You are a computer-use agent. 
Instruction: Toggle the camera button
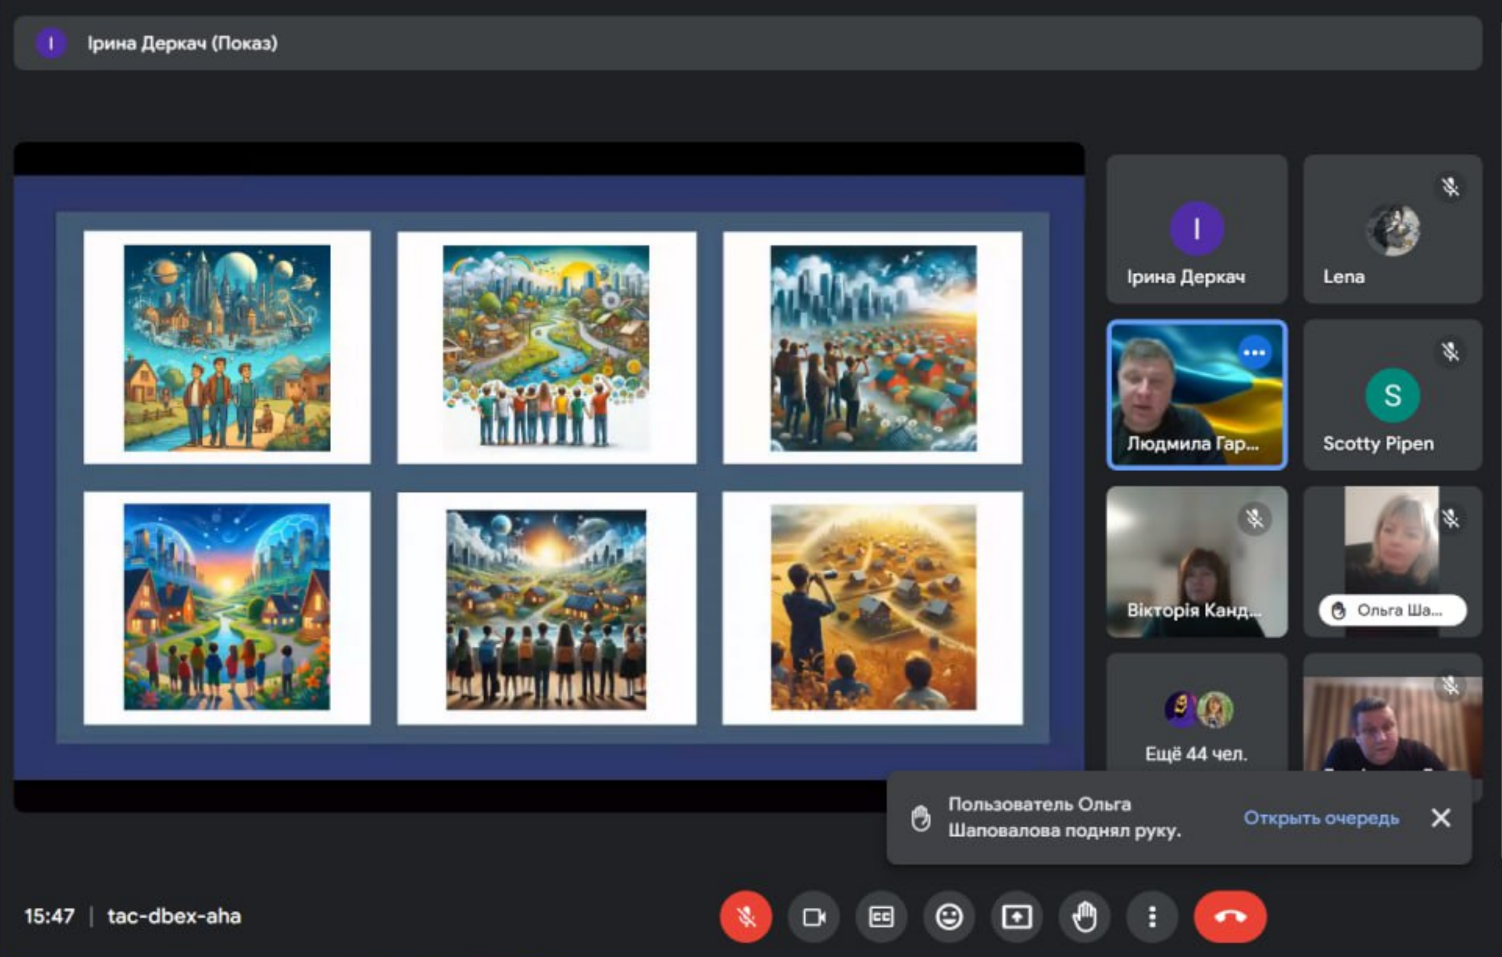coord(814,916)
